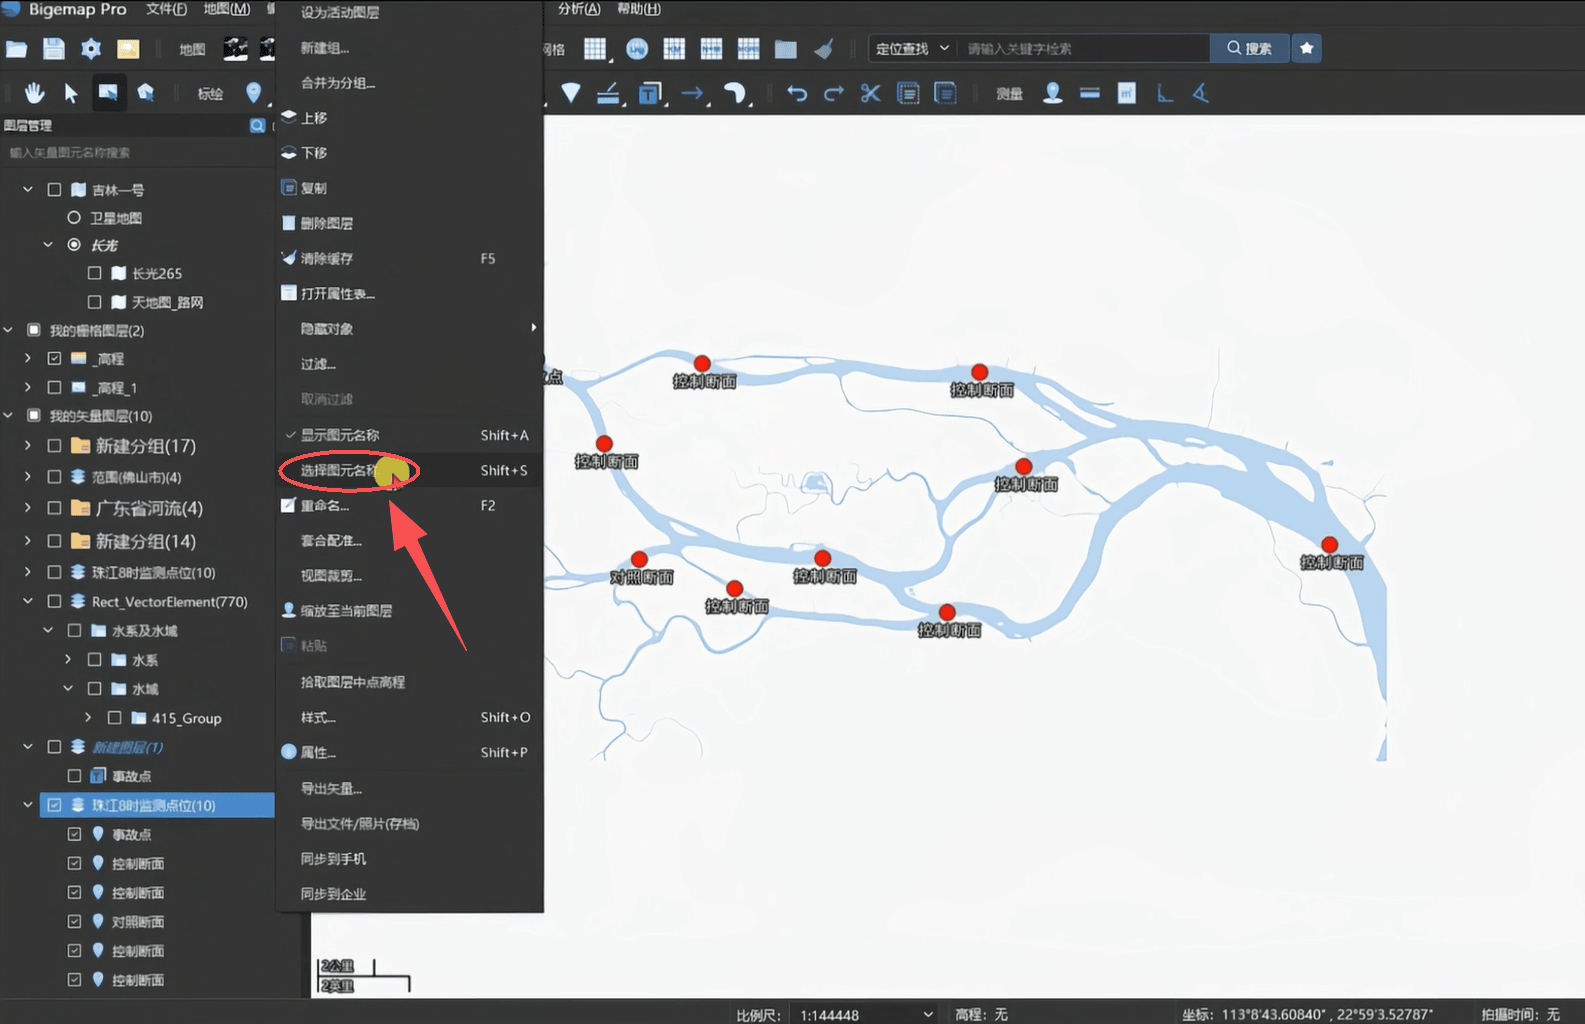Screen dimensions: 1585x1024
Task: Click the round Lng grid icon
Action: [x=637, y=49]
